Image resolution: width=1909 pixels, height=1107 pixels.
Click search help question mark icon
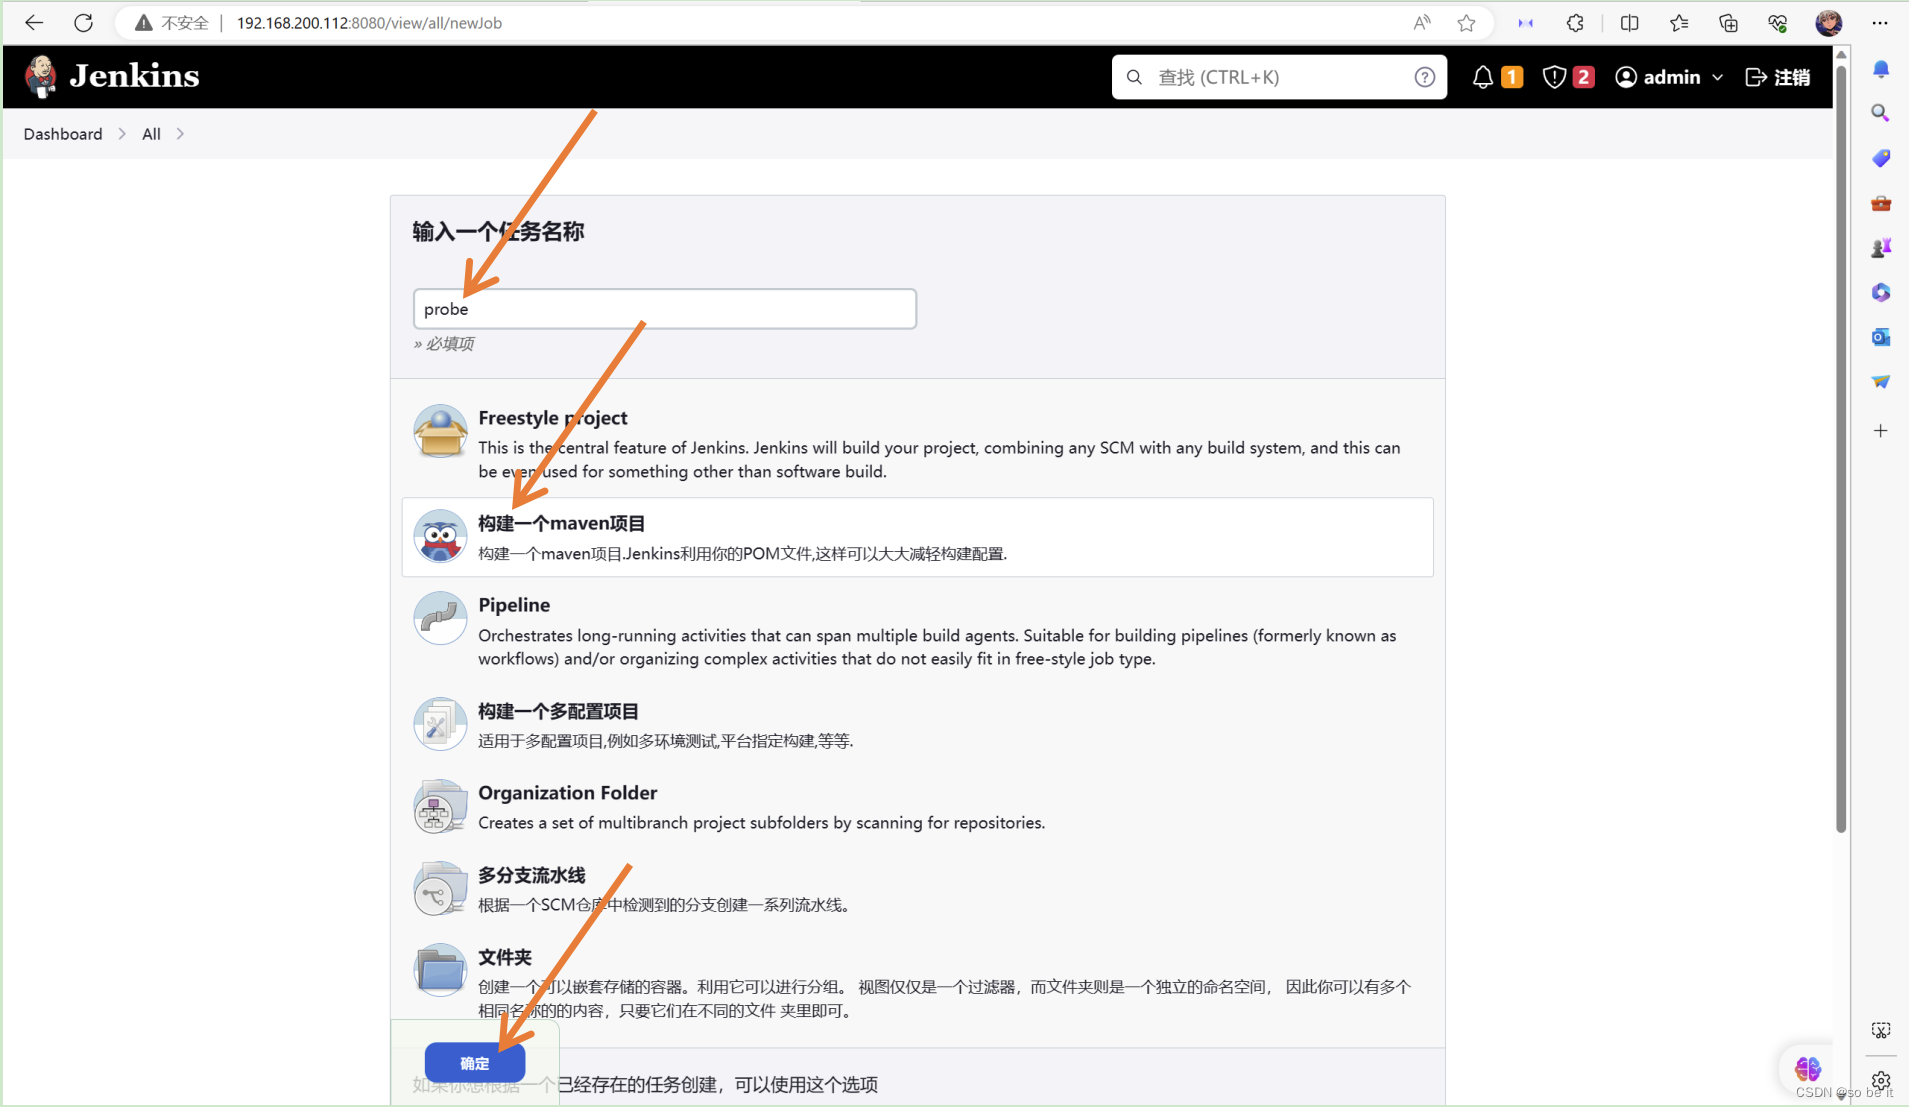(x=1424, y=77)
